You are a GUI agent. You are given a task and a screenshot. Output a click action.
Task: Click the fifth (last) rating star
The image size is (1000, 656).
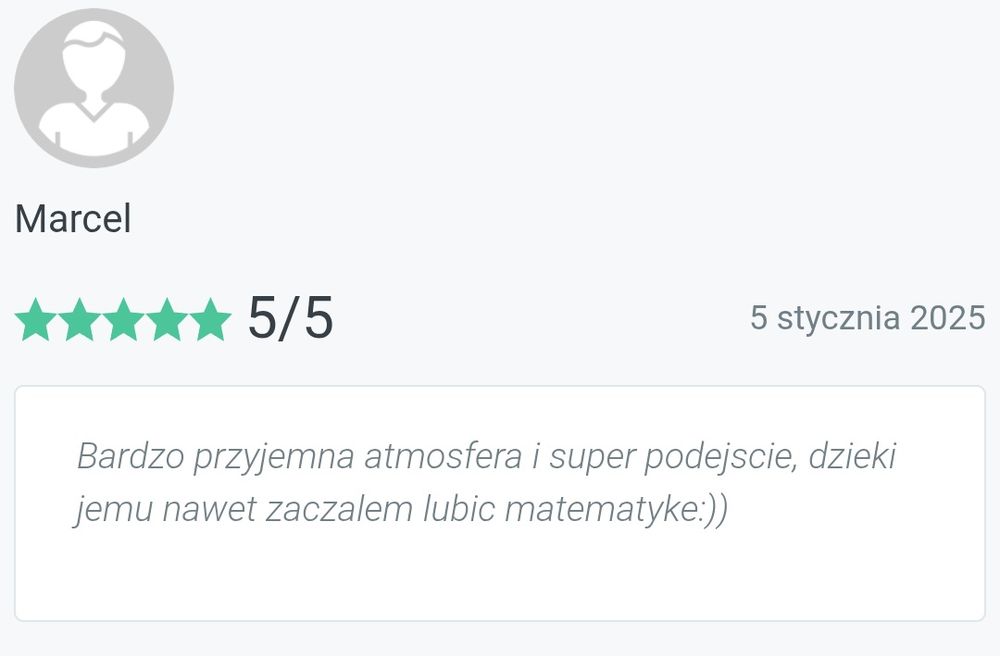click(x=212, y=319)
